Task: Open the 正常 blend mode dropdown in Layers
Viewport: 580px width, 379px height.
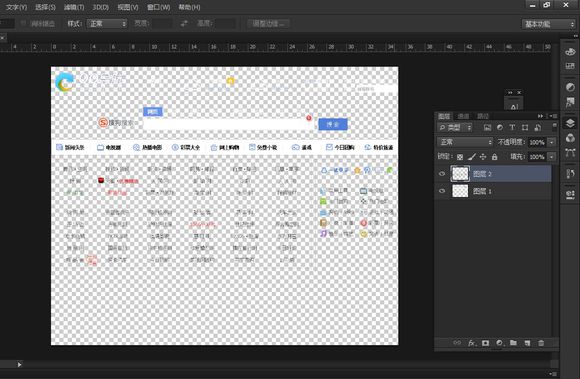Action: (465, 142)
